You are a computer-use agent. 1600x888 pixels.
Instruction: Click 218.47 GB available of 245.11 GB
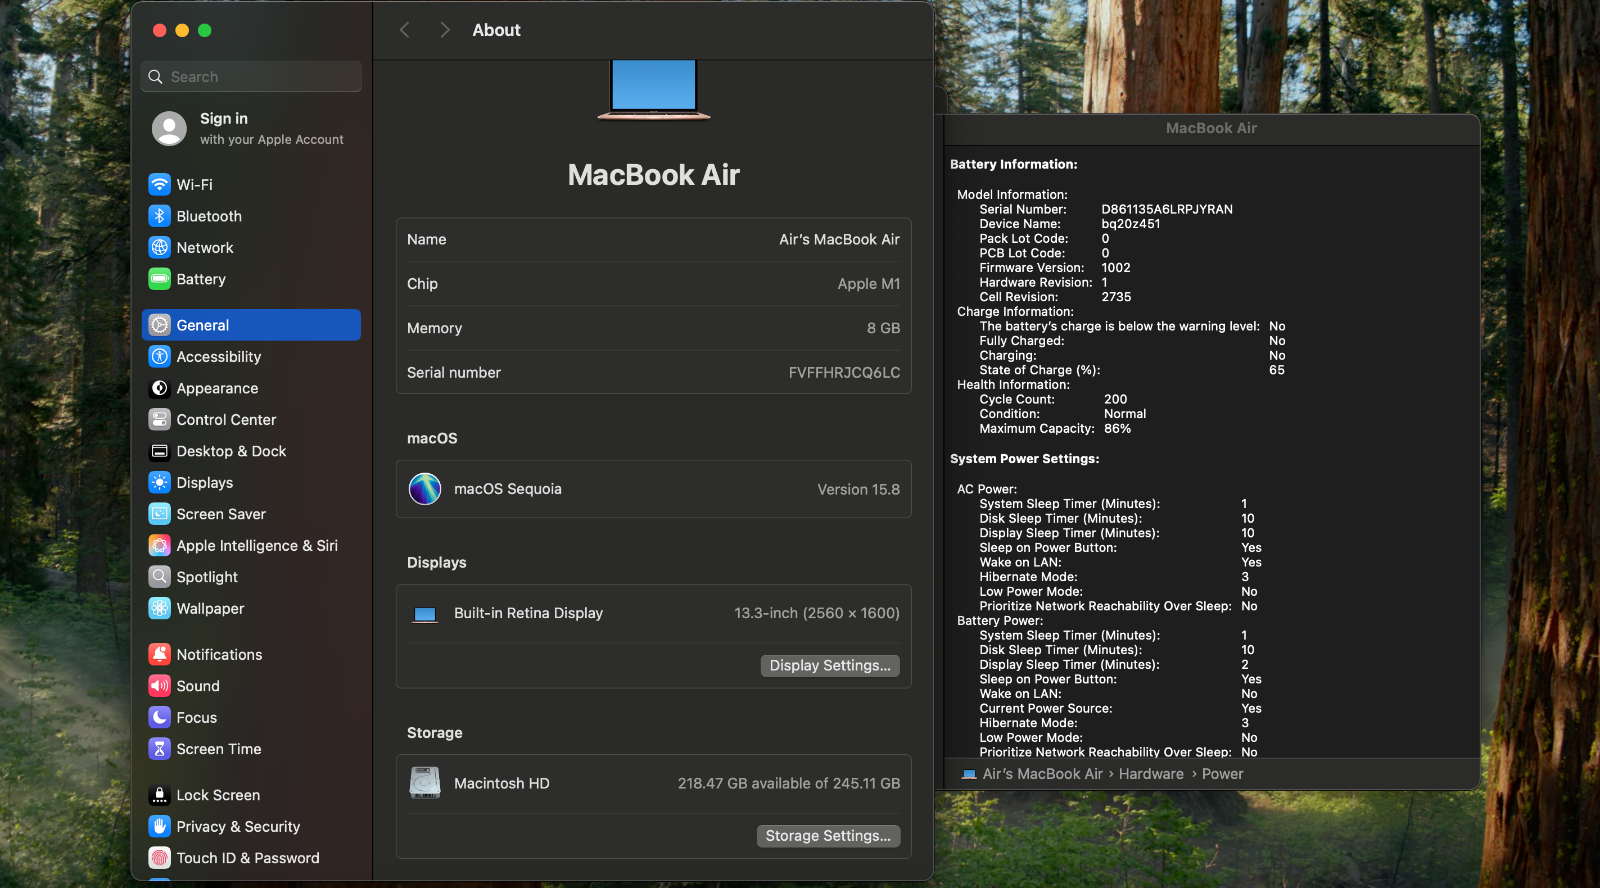coord(789,784)
